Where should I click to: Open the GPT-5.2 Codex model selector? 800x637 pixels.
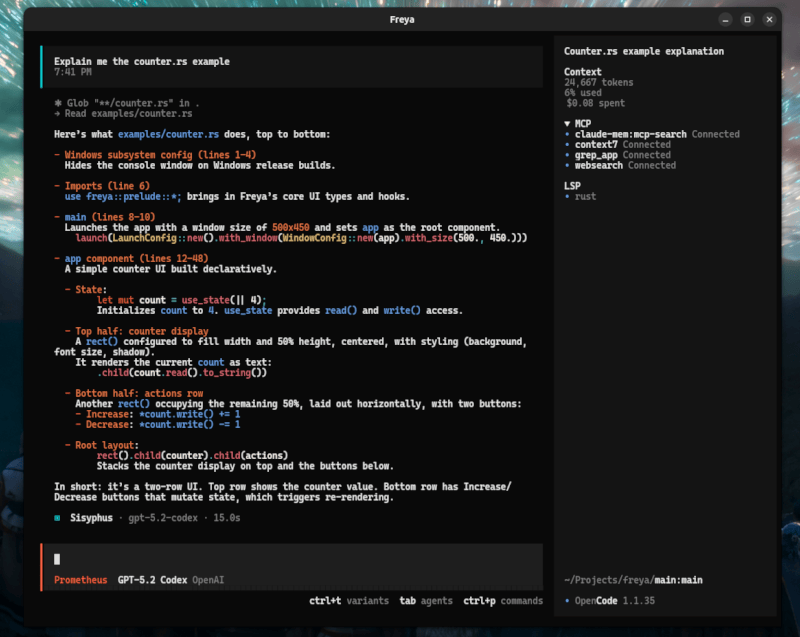[152, 580]
